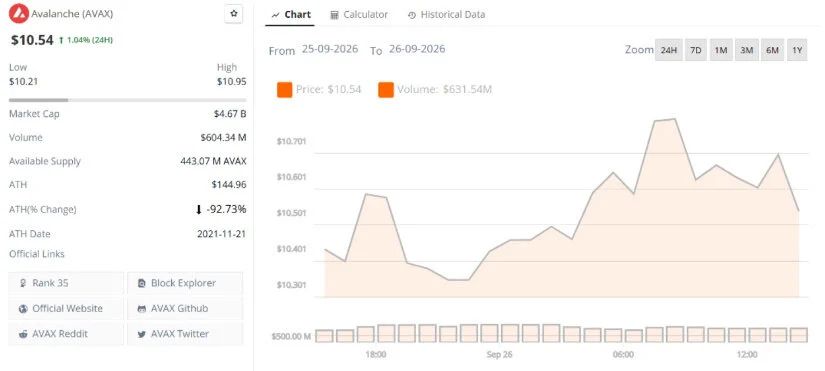Switch to the Calculator tab

point(359,15)
